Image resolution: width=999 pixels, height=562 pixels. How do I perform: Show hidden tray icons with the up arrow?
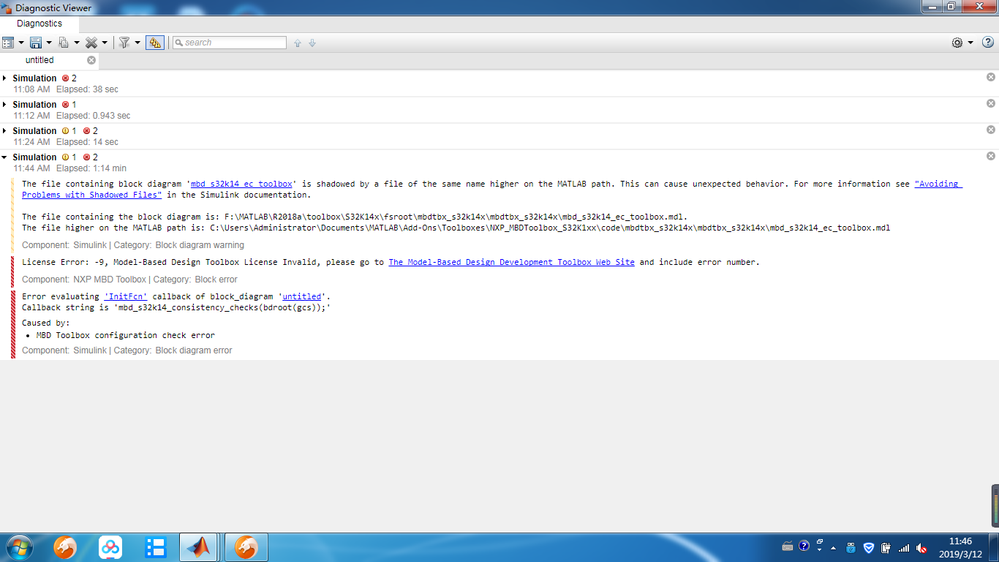[x=833, y=548]
